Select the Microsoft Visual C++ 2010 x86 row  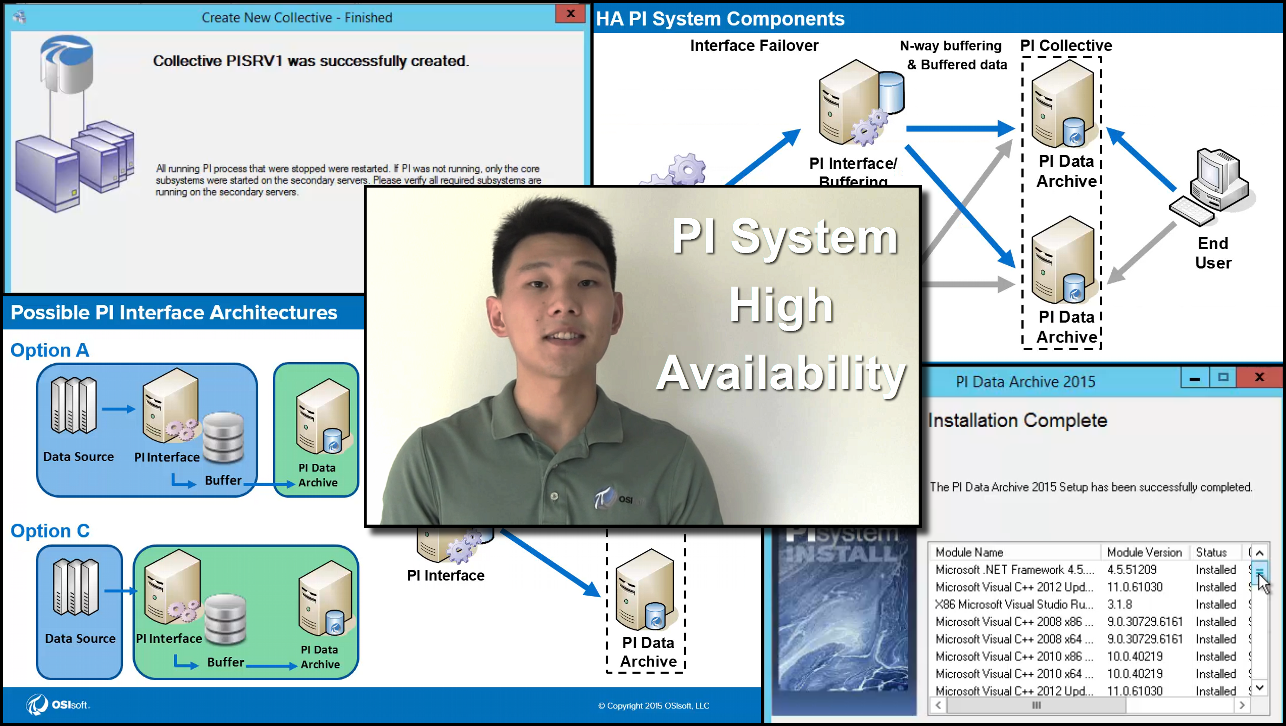click(1090, 657)
